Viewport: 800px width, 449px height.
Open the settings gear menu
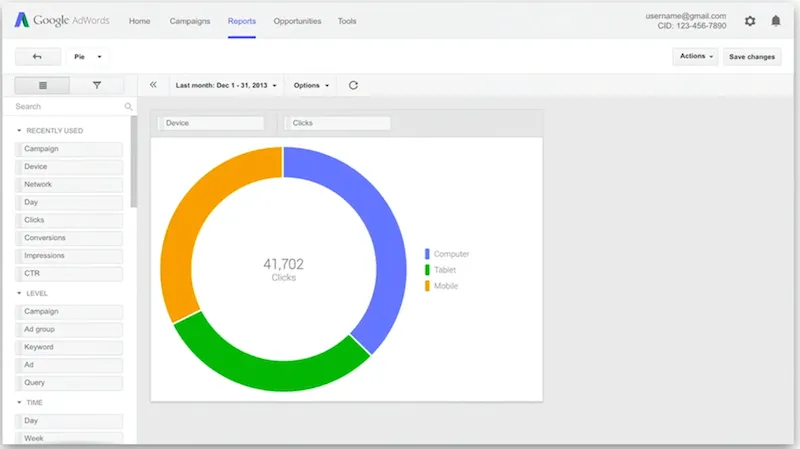pyautogui.click(x=750, y=21)
